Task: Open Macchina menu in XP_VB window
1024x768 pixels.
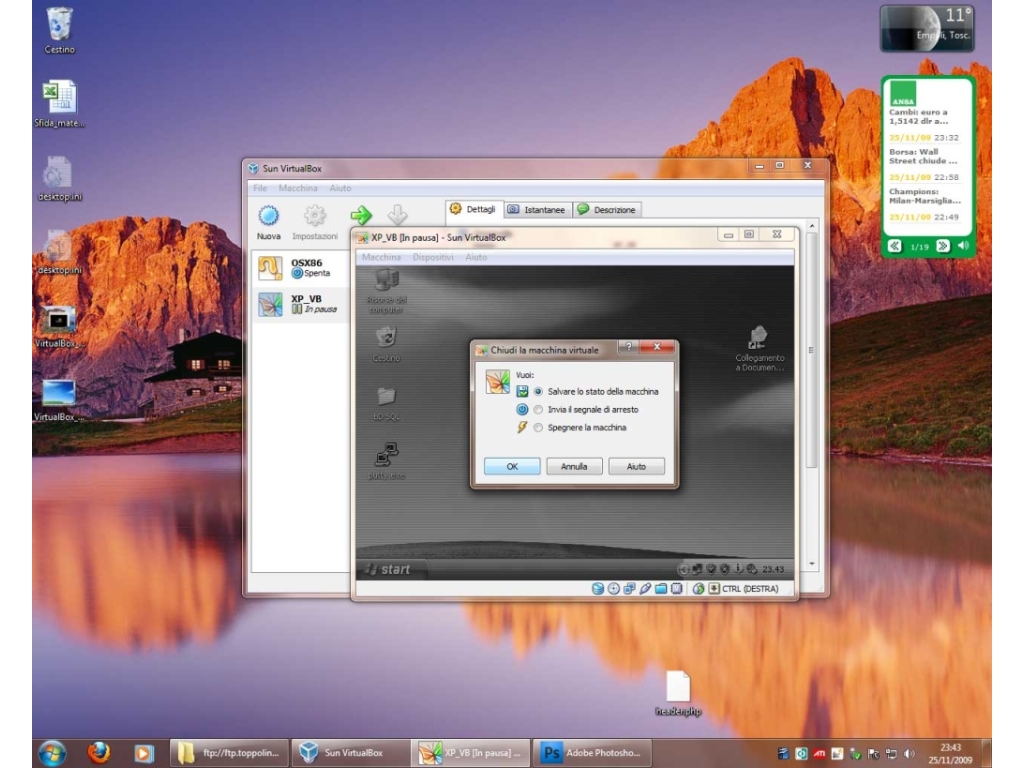Action: tap(381, 257)
